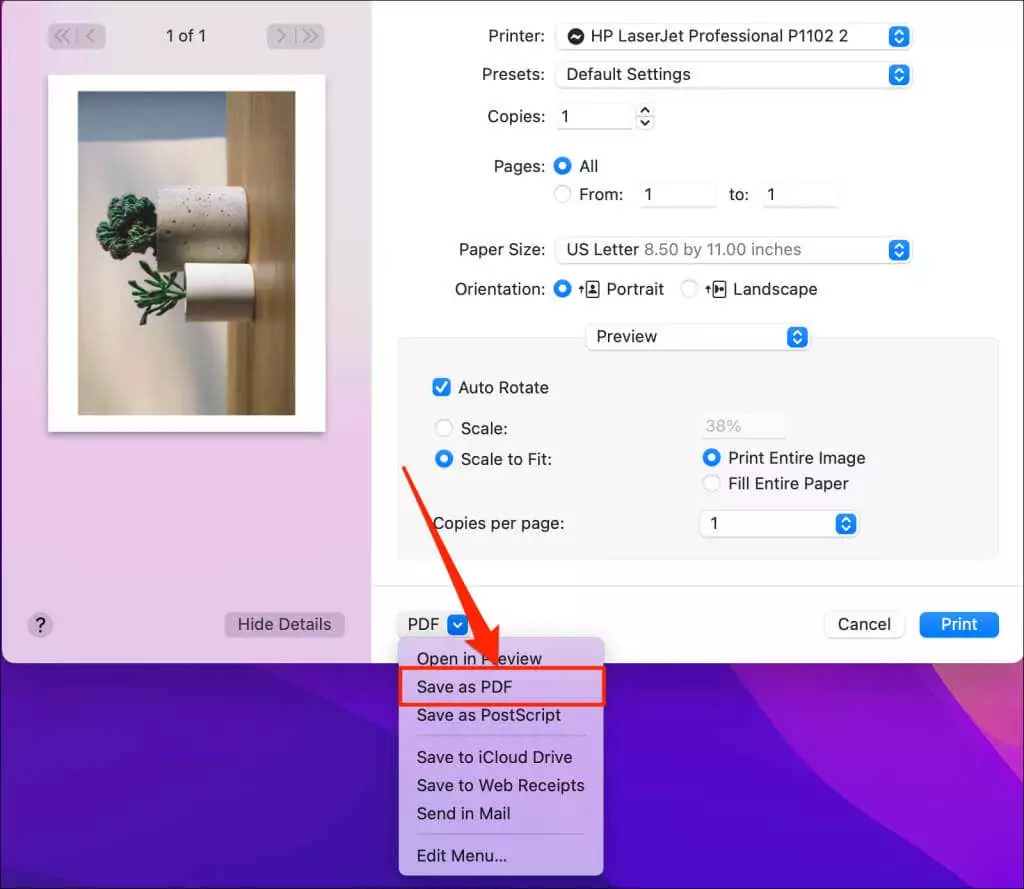Choose Portrait orientation radio button
1024x889 pixels.
pos(562,289)
